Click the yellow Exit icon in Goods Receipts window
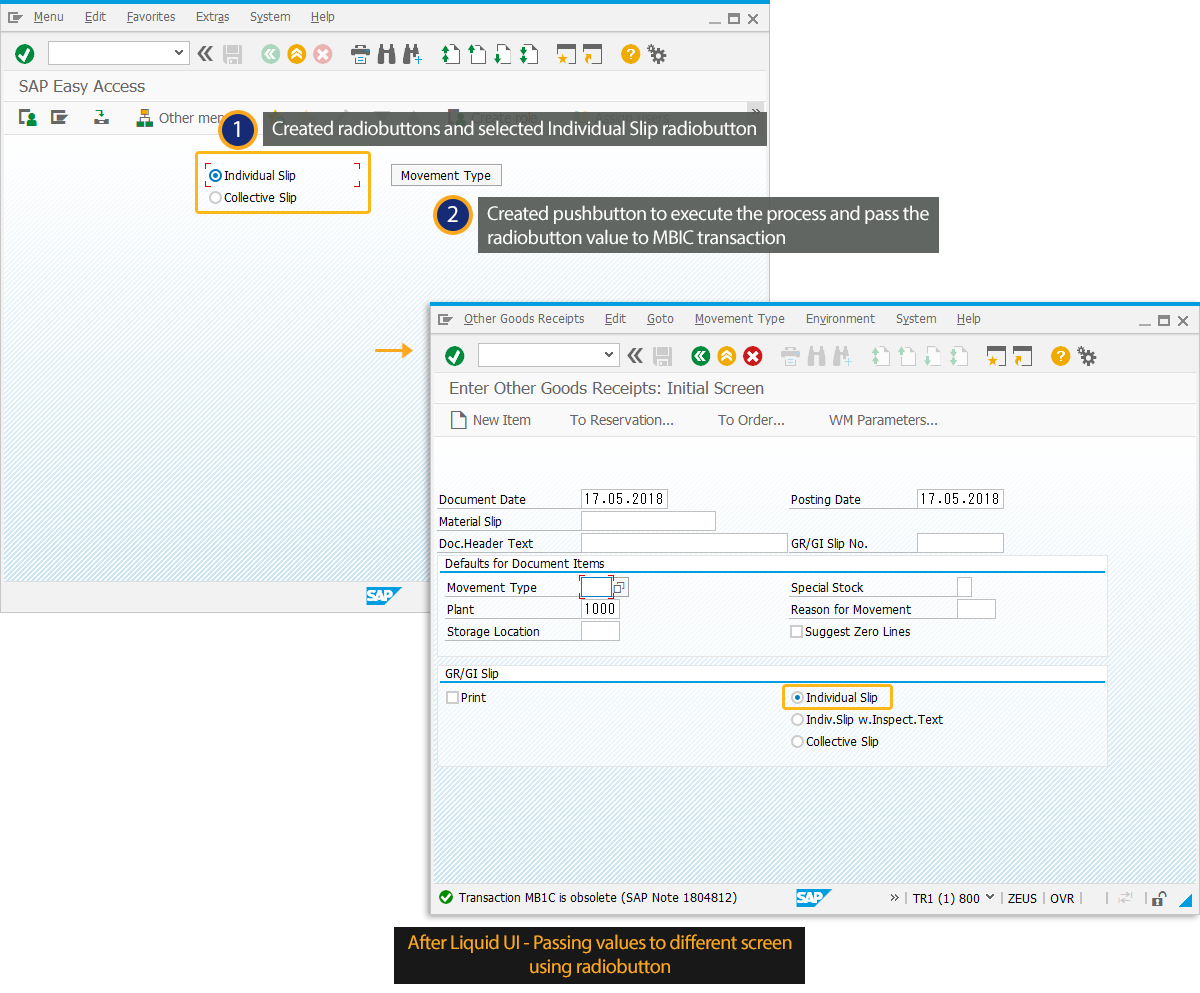Image resolution: width=1200 pixels, height=993 pixels. [727, 356]
